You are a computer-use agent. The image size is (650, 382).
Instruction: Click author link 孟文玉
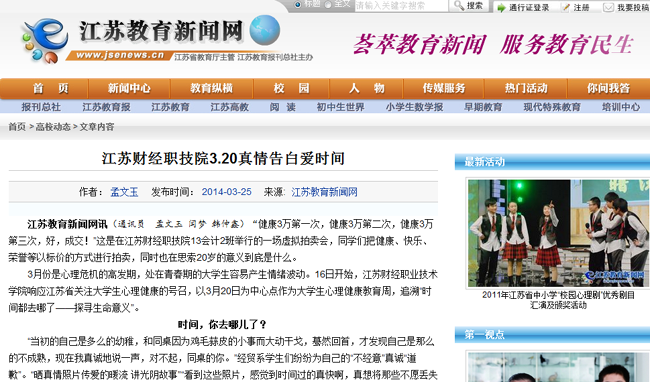(x=124, y=192)
